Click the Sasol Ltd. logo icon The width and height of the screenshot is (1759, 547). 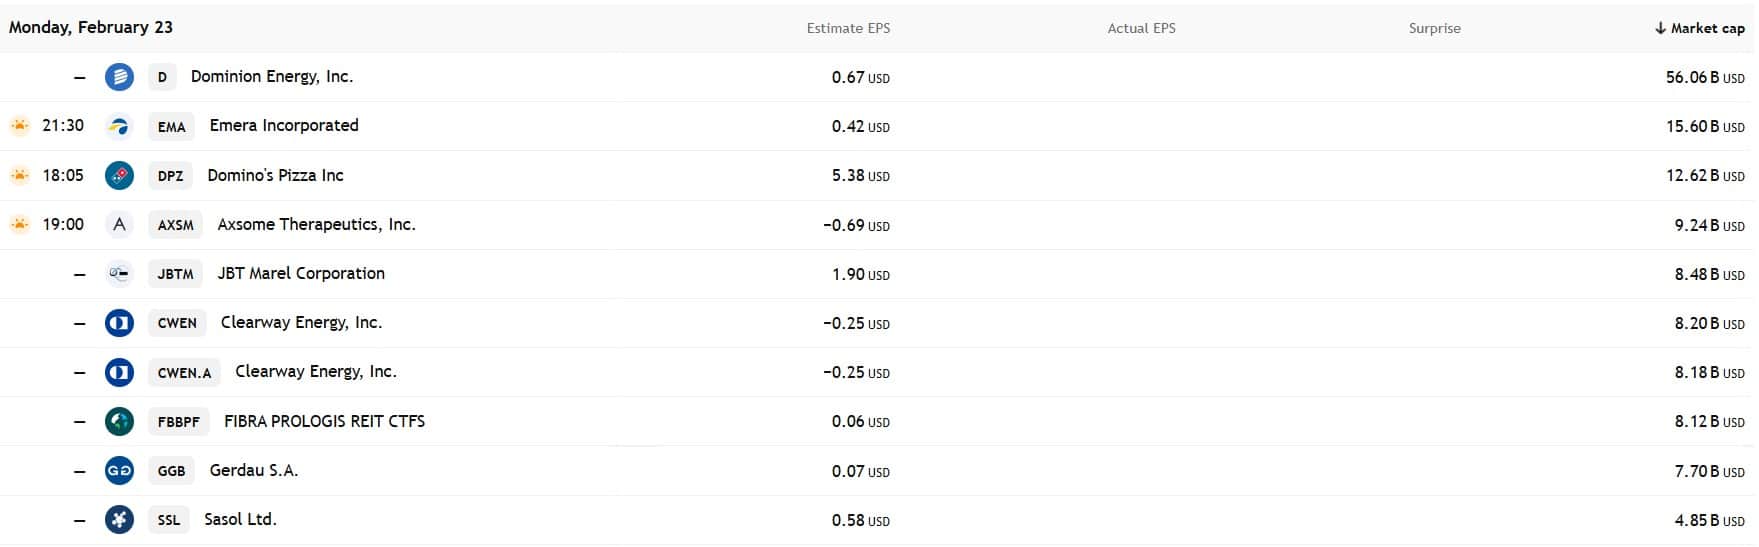[119, 519]
